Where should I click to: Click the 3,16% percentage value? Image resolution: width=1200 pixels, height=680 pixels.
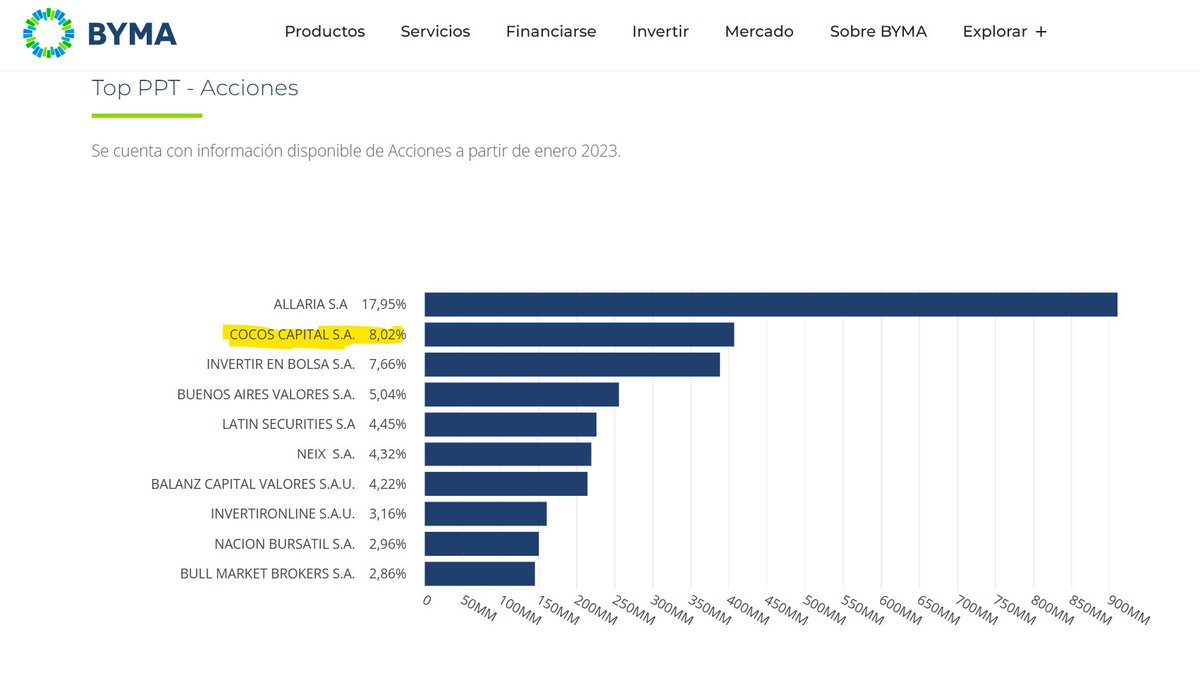pos(388,514)
